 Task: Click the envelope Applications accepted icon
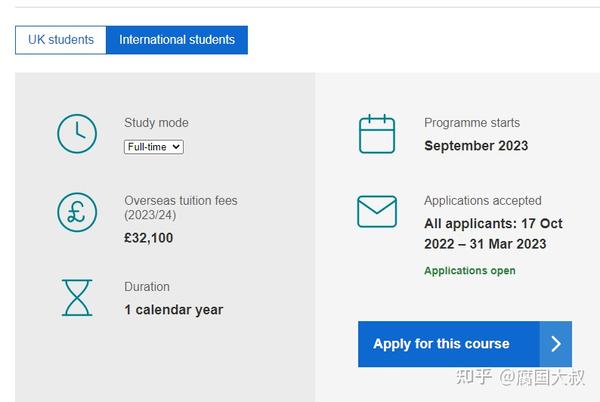click(x=377, y=212)
